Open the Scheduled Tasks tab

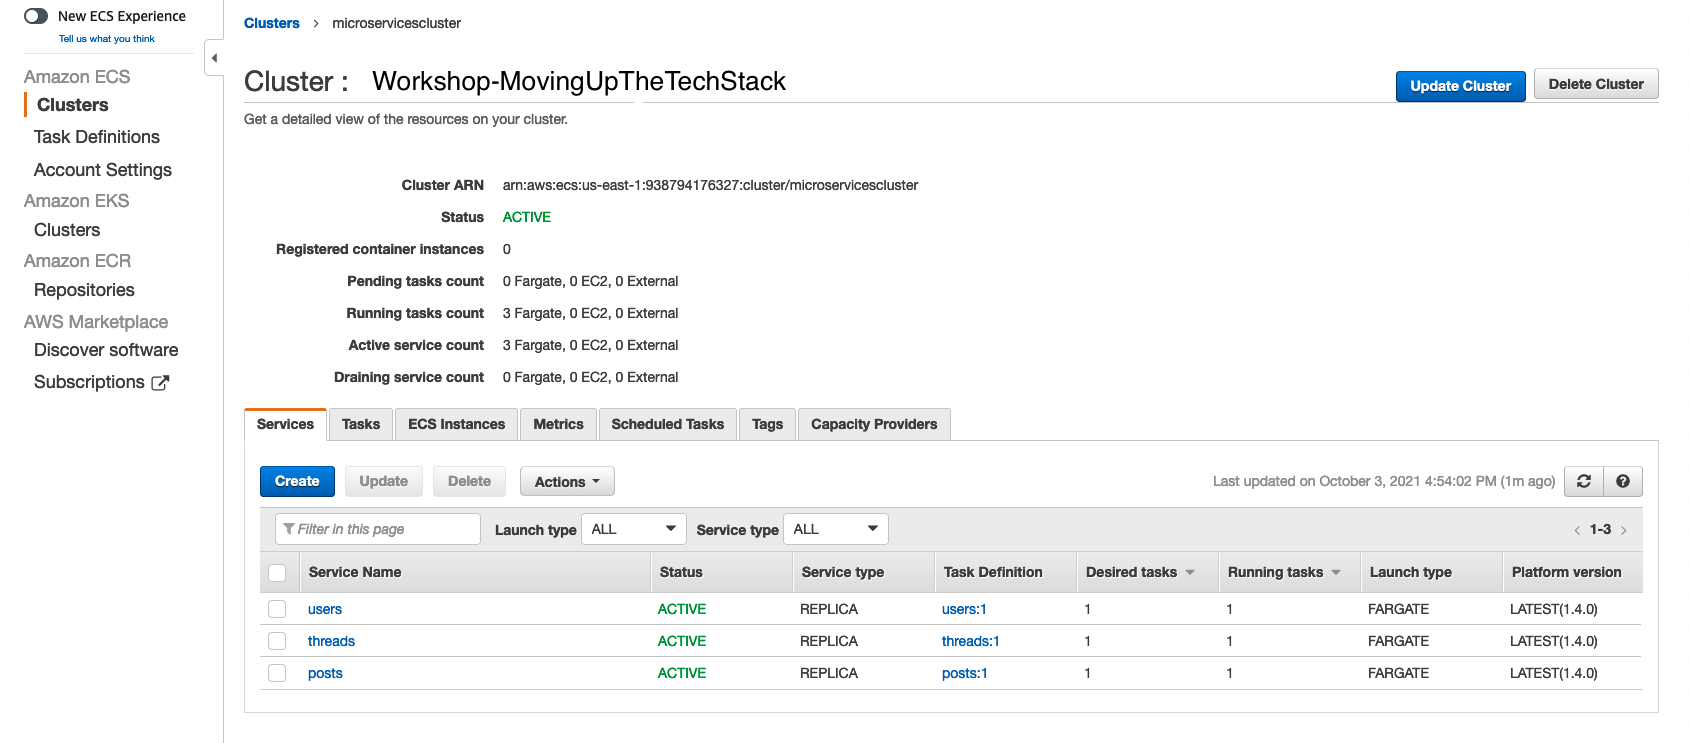click(668, 424)
